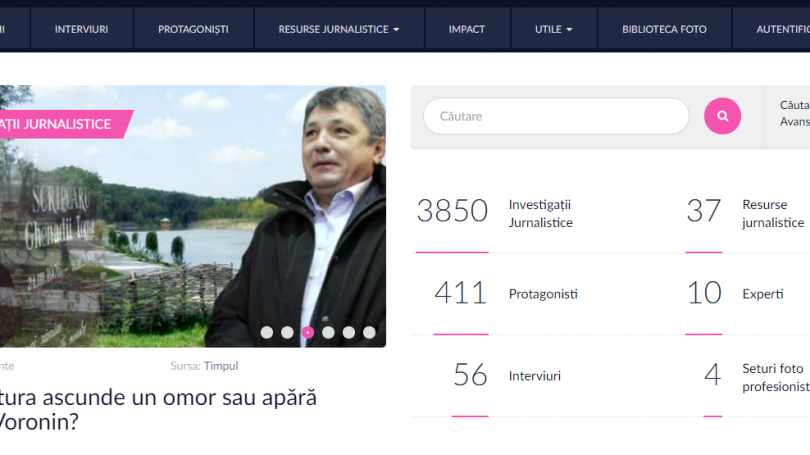This screenshot has width=810, height=455.
Task: Click the pink search magnifier button
Action: click(x=722, y=116)
